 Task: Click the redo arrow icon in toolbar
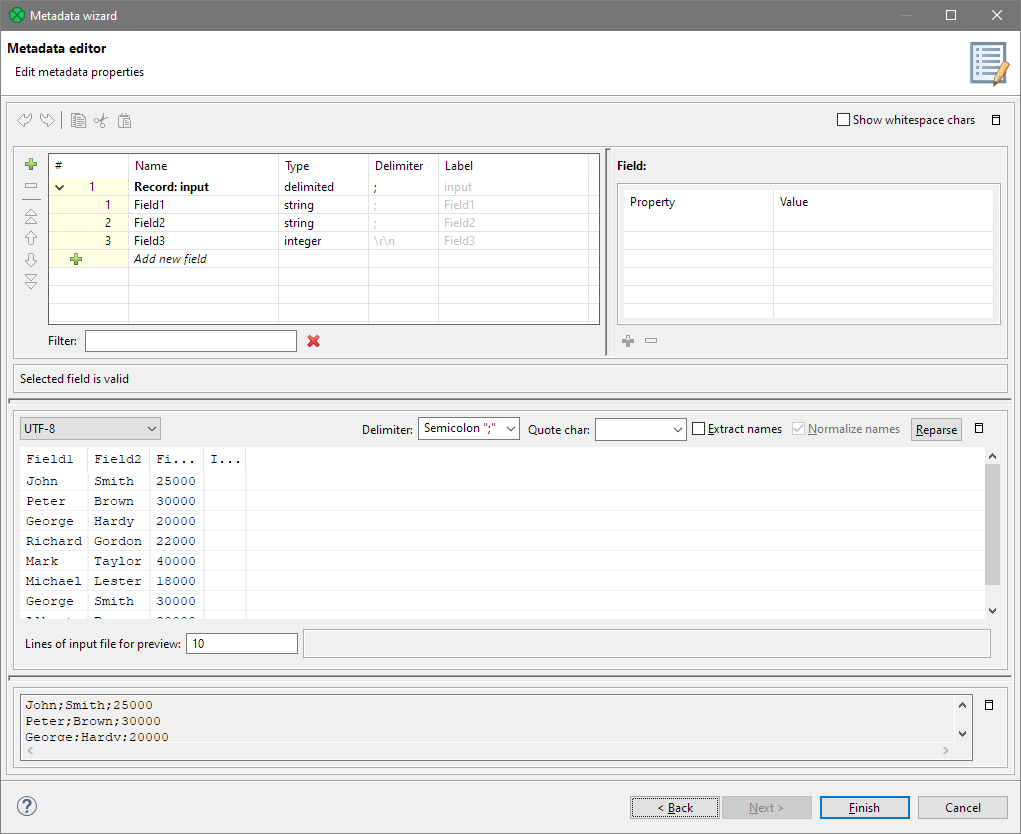(47, 120)
